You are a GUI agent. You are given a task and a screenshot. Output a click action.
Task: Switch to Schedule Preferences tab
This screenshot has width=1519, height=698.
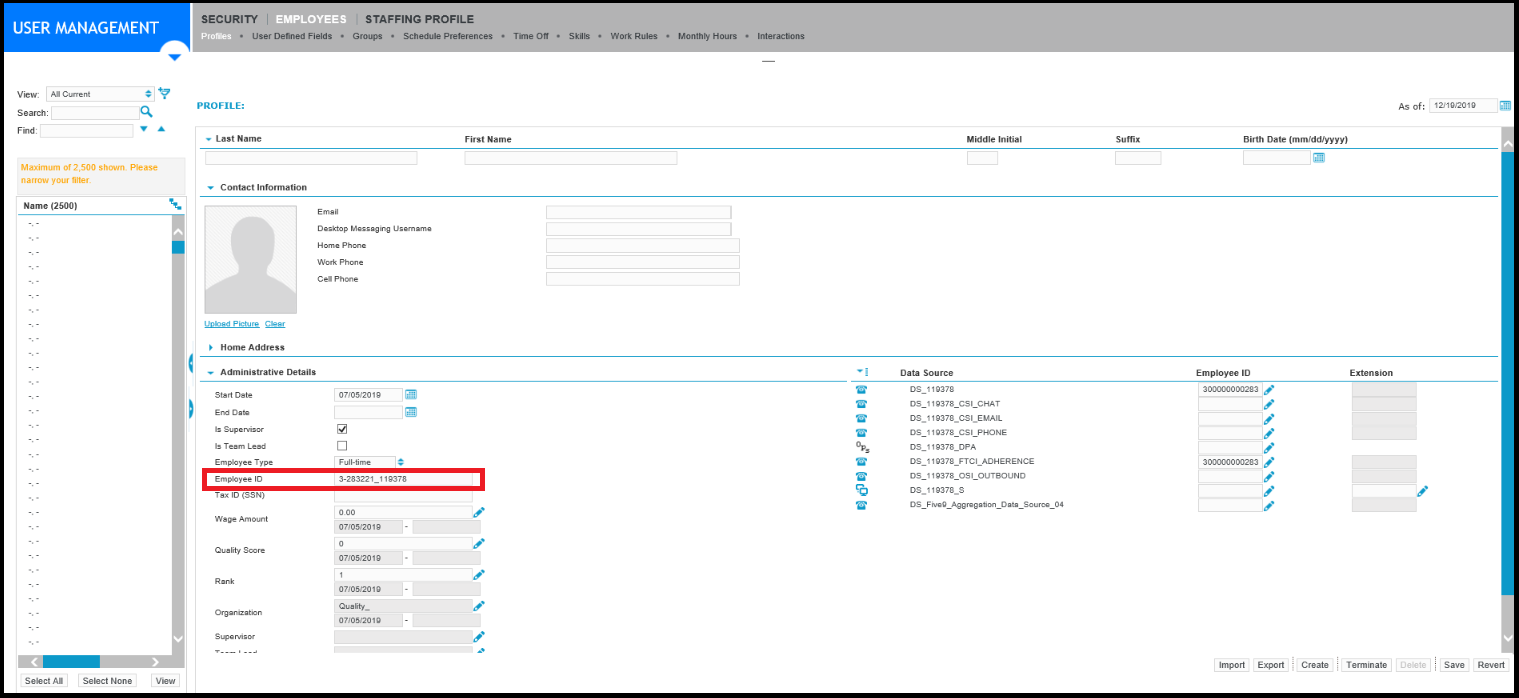(x=448, y=36)
